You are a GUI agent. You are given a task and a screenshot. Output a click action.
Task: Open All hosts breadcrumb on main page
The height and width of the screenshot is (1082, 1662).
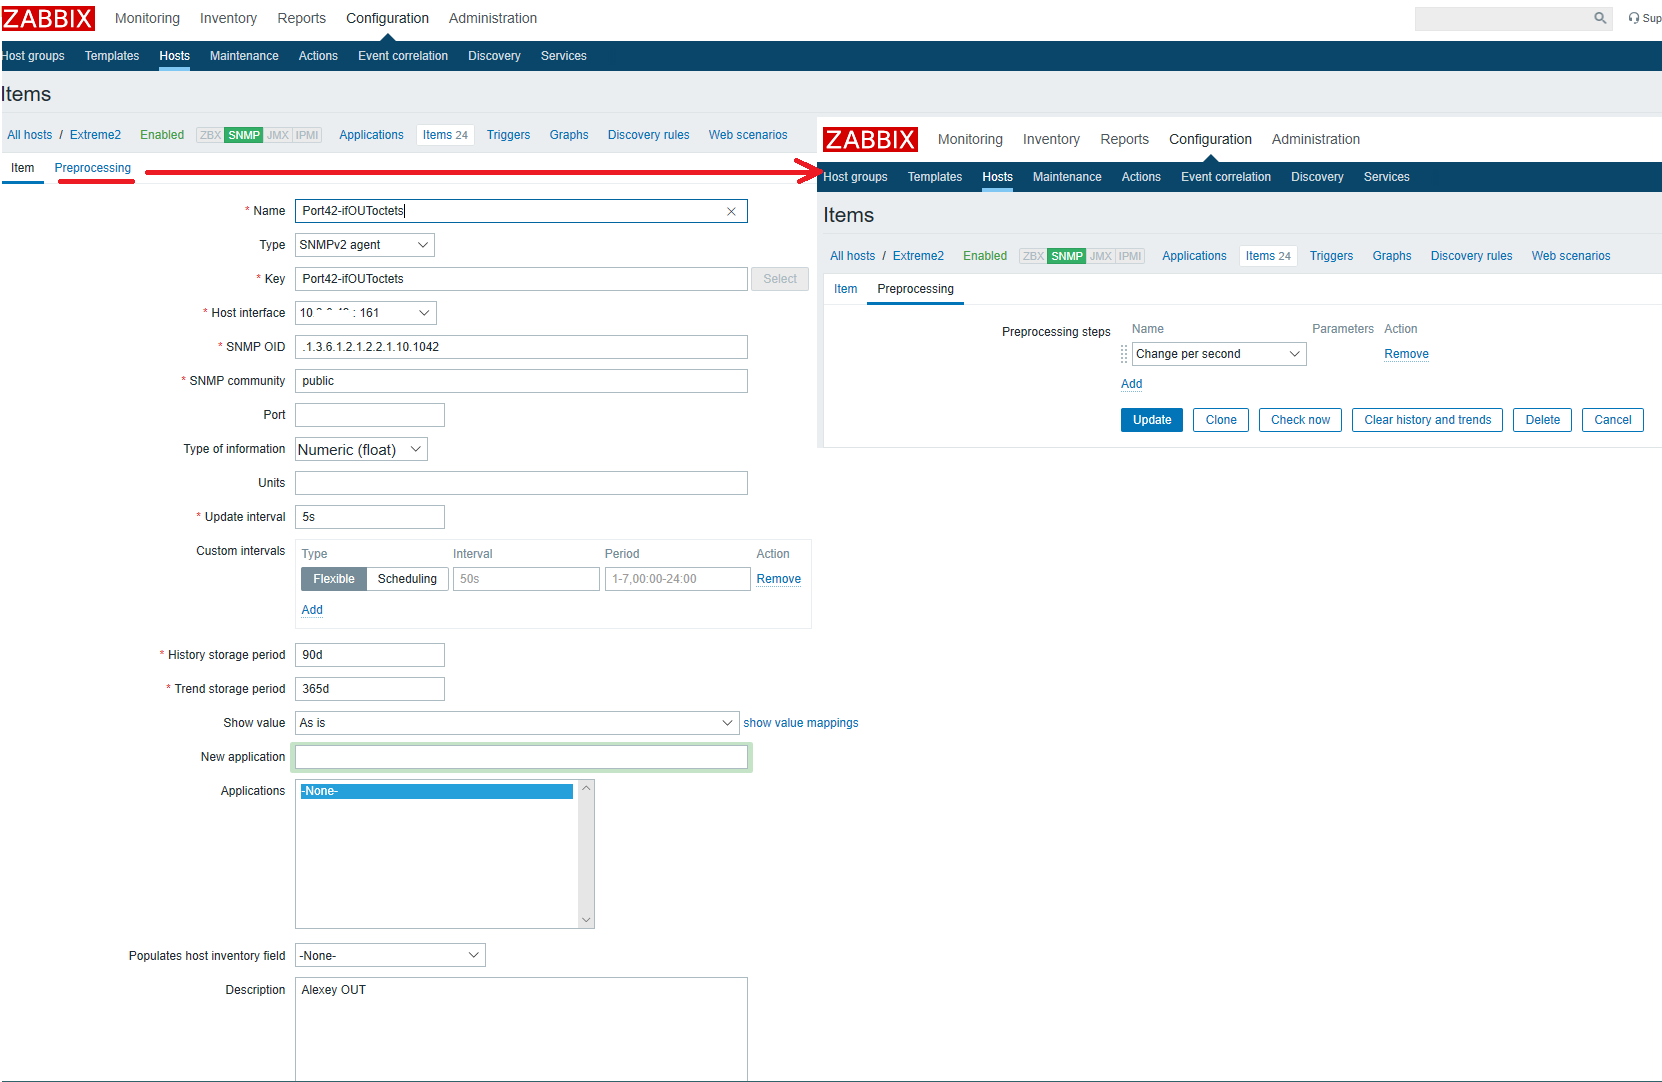30,135
